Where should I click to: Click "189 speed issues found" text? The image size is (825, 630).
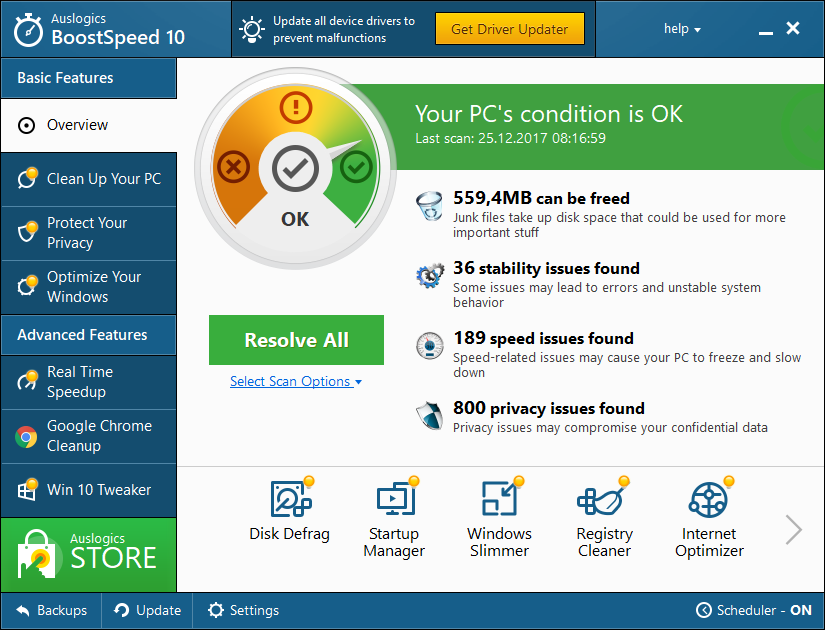click(544, 338)
